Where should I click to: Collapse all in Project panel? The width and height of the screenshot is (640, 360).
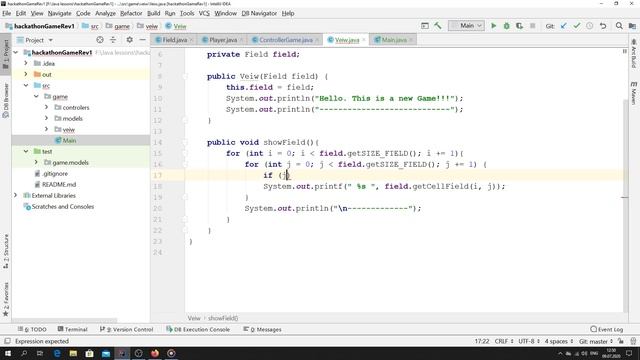(x=113, y=40)
